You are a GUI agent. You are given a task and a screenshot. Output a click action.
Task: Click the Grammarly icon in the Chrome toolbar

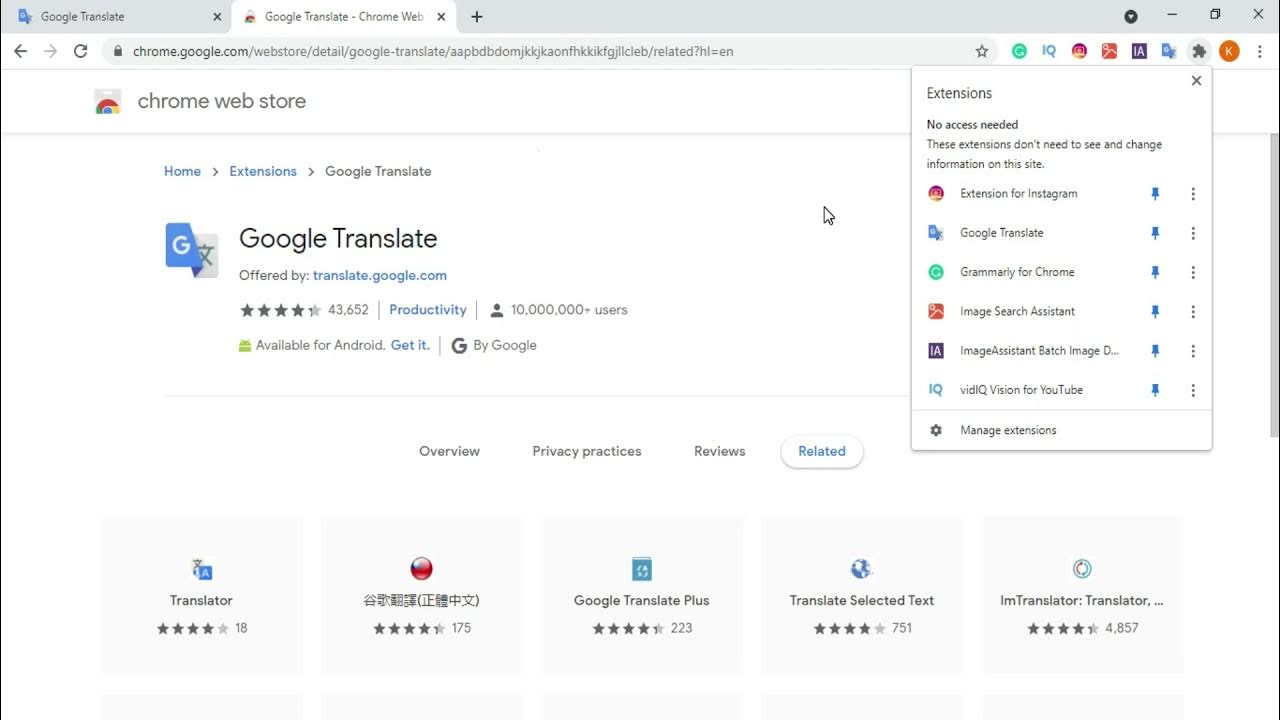pos(1019,51)
